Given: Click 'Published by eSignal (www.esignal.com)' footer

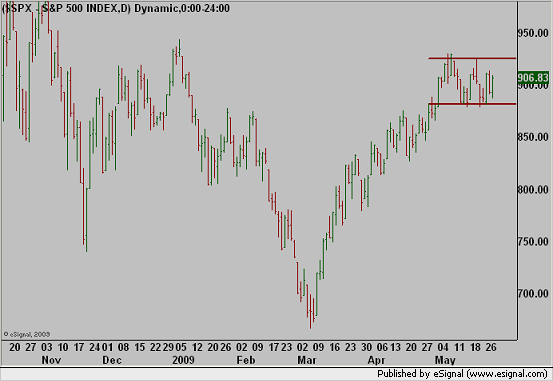Looking at the screenshot, I should pyautogui.click(x=462, y=374).
